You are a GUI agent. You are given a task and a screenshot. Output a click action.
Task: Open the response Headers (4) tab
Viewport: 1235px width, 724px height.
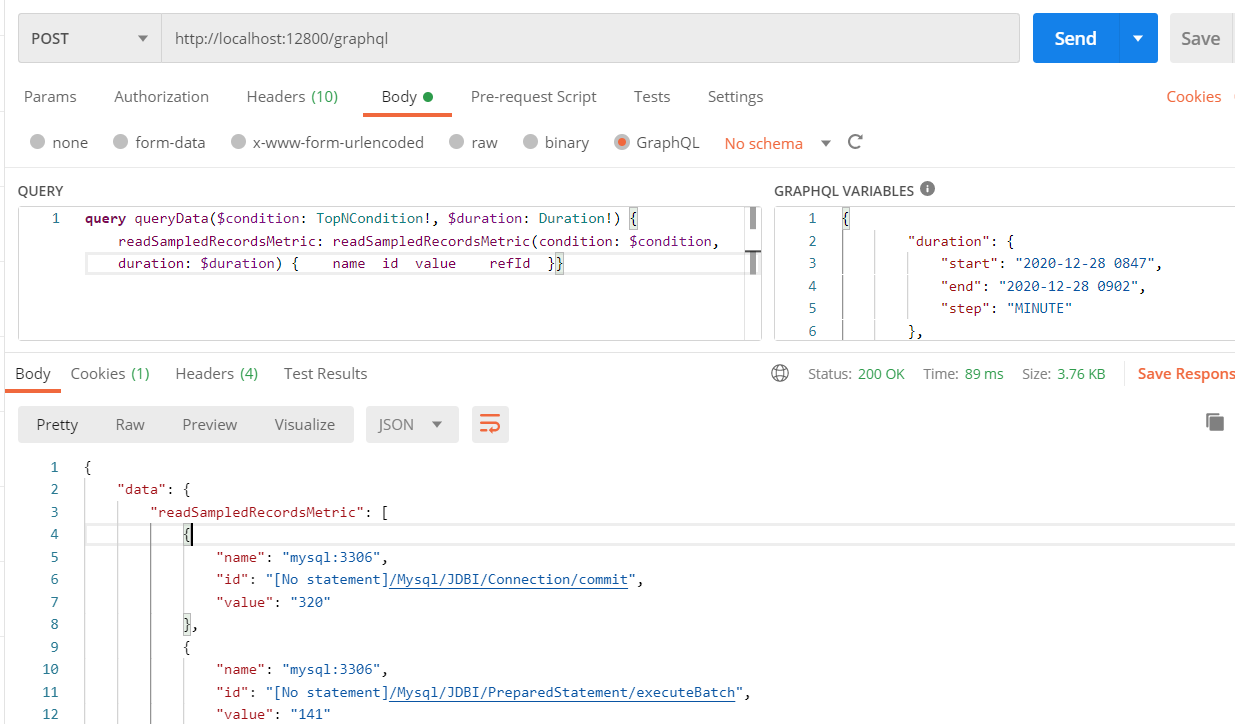(217, 374)
